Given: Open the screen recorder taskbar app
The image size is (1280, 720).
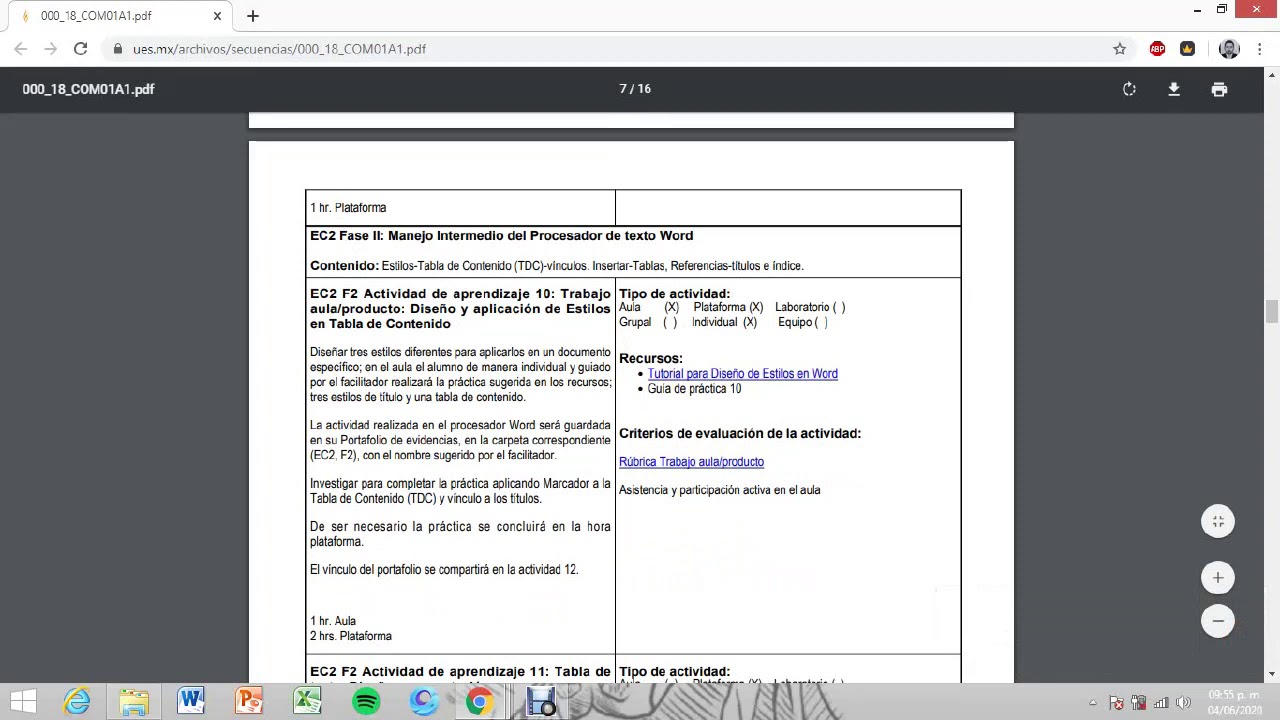Looking at the screenshot, I should pos(541,702).
